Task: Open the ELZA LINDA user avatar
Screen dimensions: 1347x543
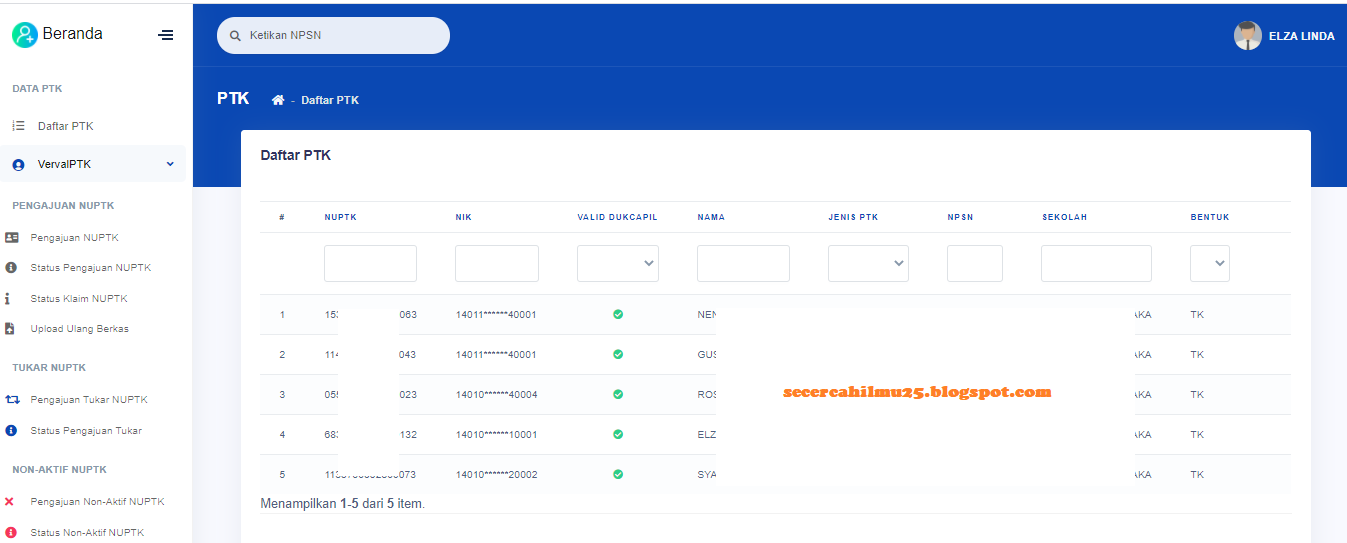Action: 1247,36
